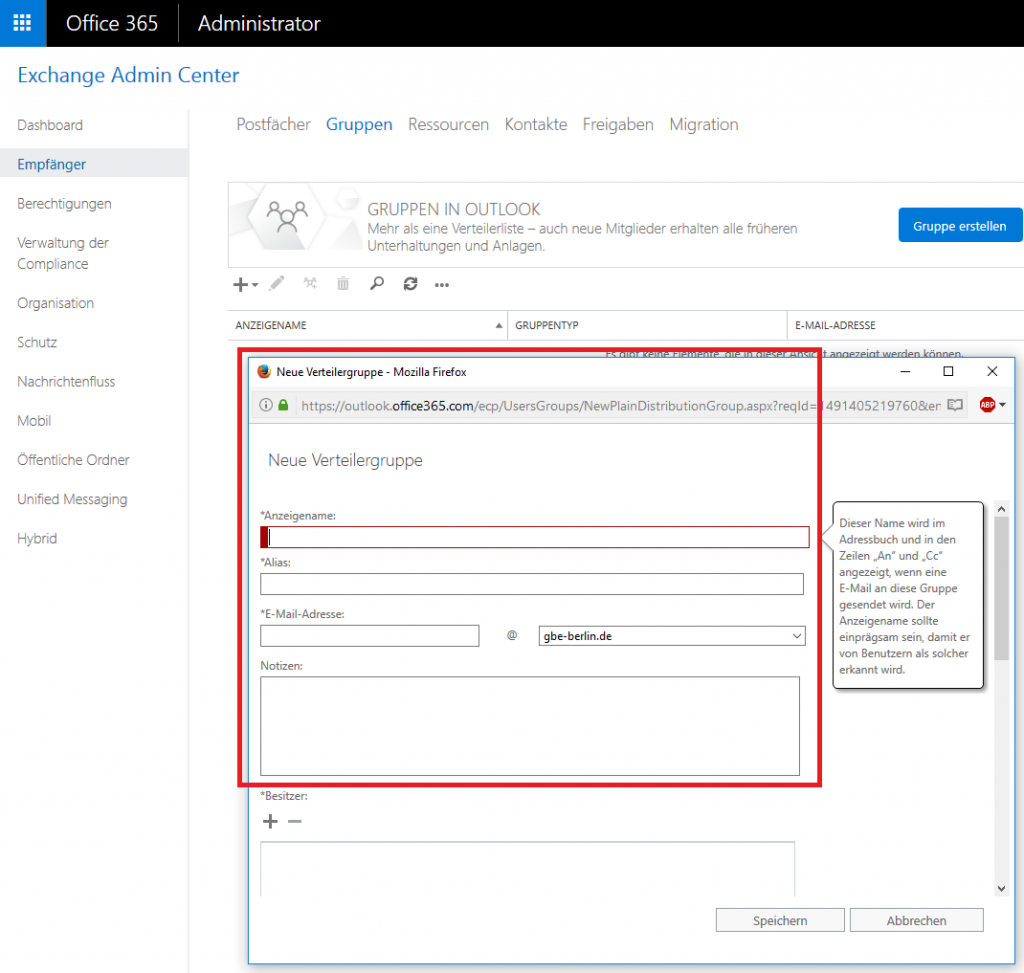Viewport: 1024px width, 973px height.
Task: Go to the Kontakte tab
Action: tap(536, 124)
